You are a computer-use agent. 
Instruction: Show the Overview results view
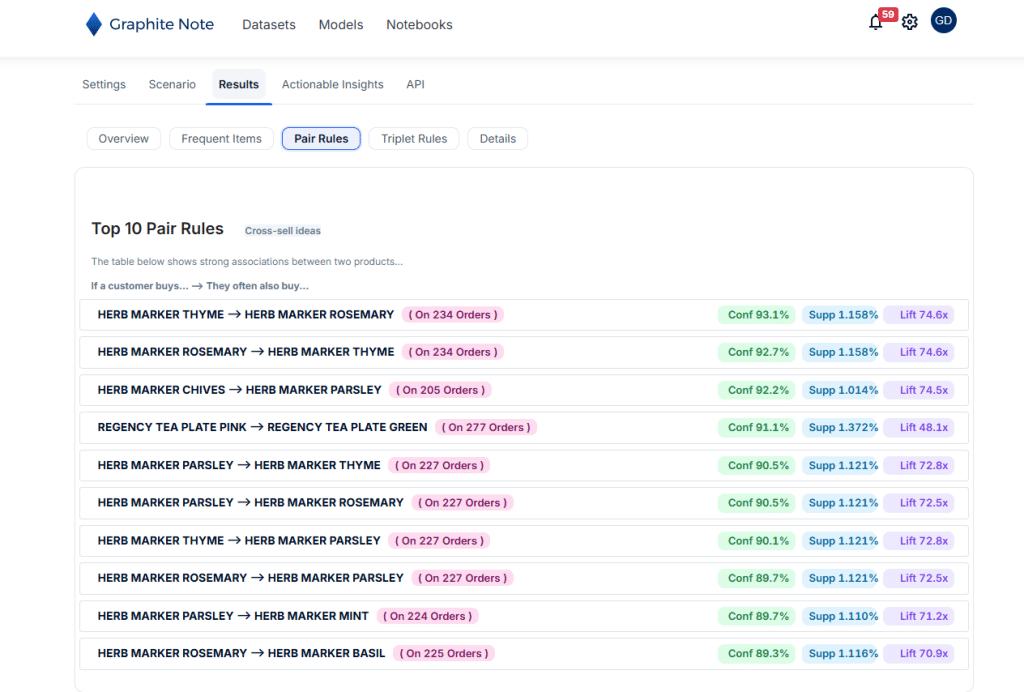click(x=124, y=139)
